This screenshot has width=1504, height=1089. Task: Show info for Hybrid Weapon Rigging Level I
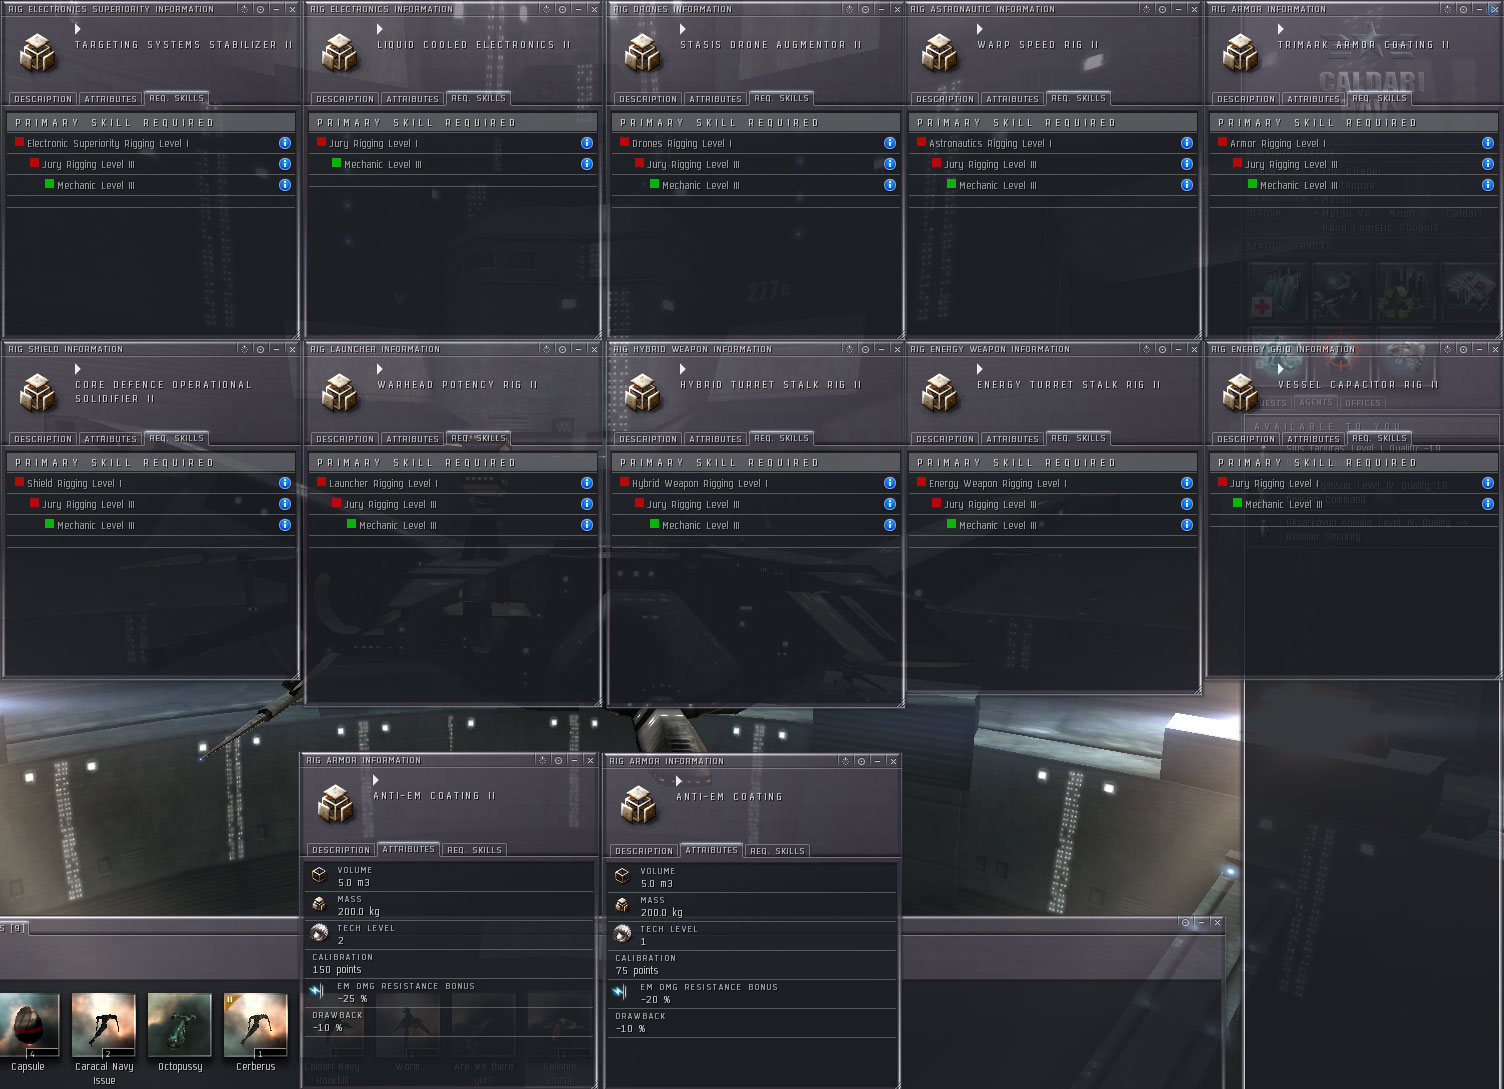pyautogui.click(x=890, y=483)
